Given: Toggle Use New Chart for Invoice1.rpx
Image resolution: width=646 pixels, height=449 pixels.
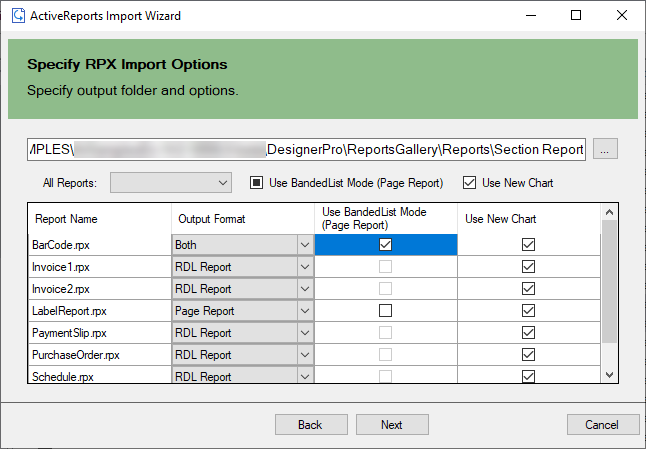Looking at the screenshot, I should (x=528, y=267).
